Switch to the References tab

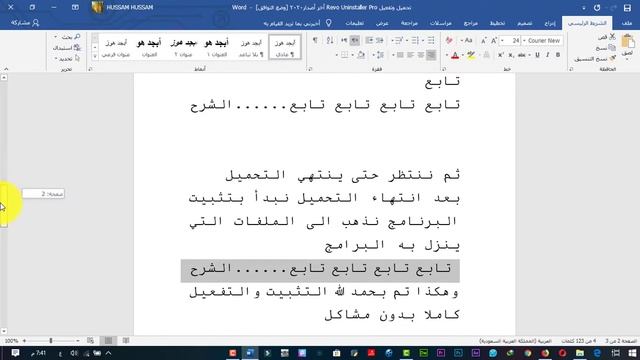[x=471, y=23]
